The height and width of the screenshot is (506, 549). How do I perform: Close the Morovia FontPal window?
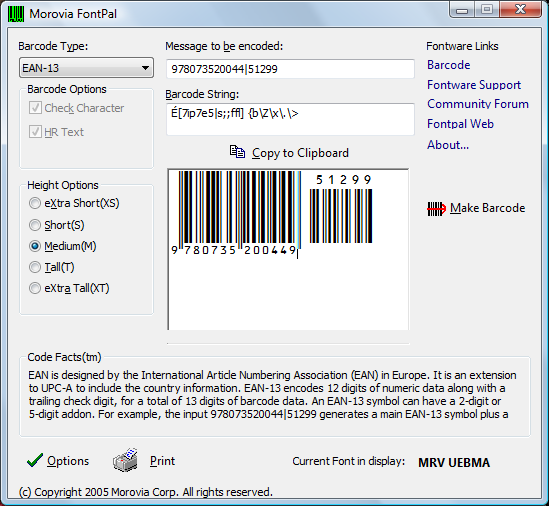pyautogui.click(x=520, y=10)
